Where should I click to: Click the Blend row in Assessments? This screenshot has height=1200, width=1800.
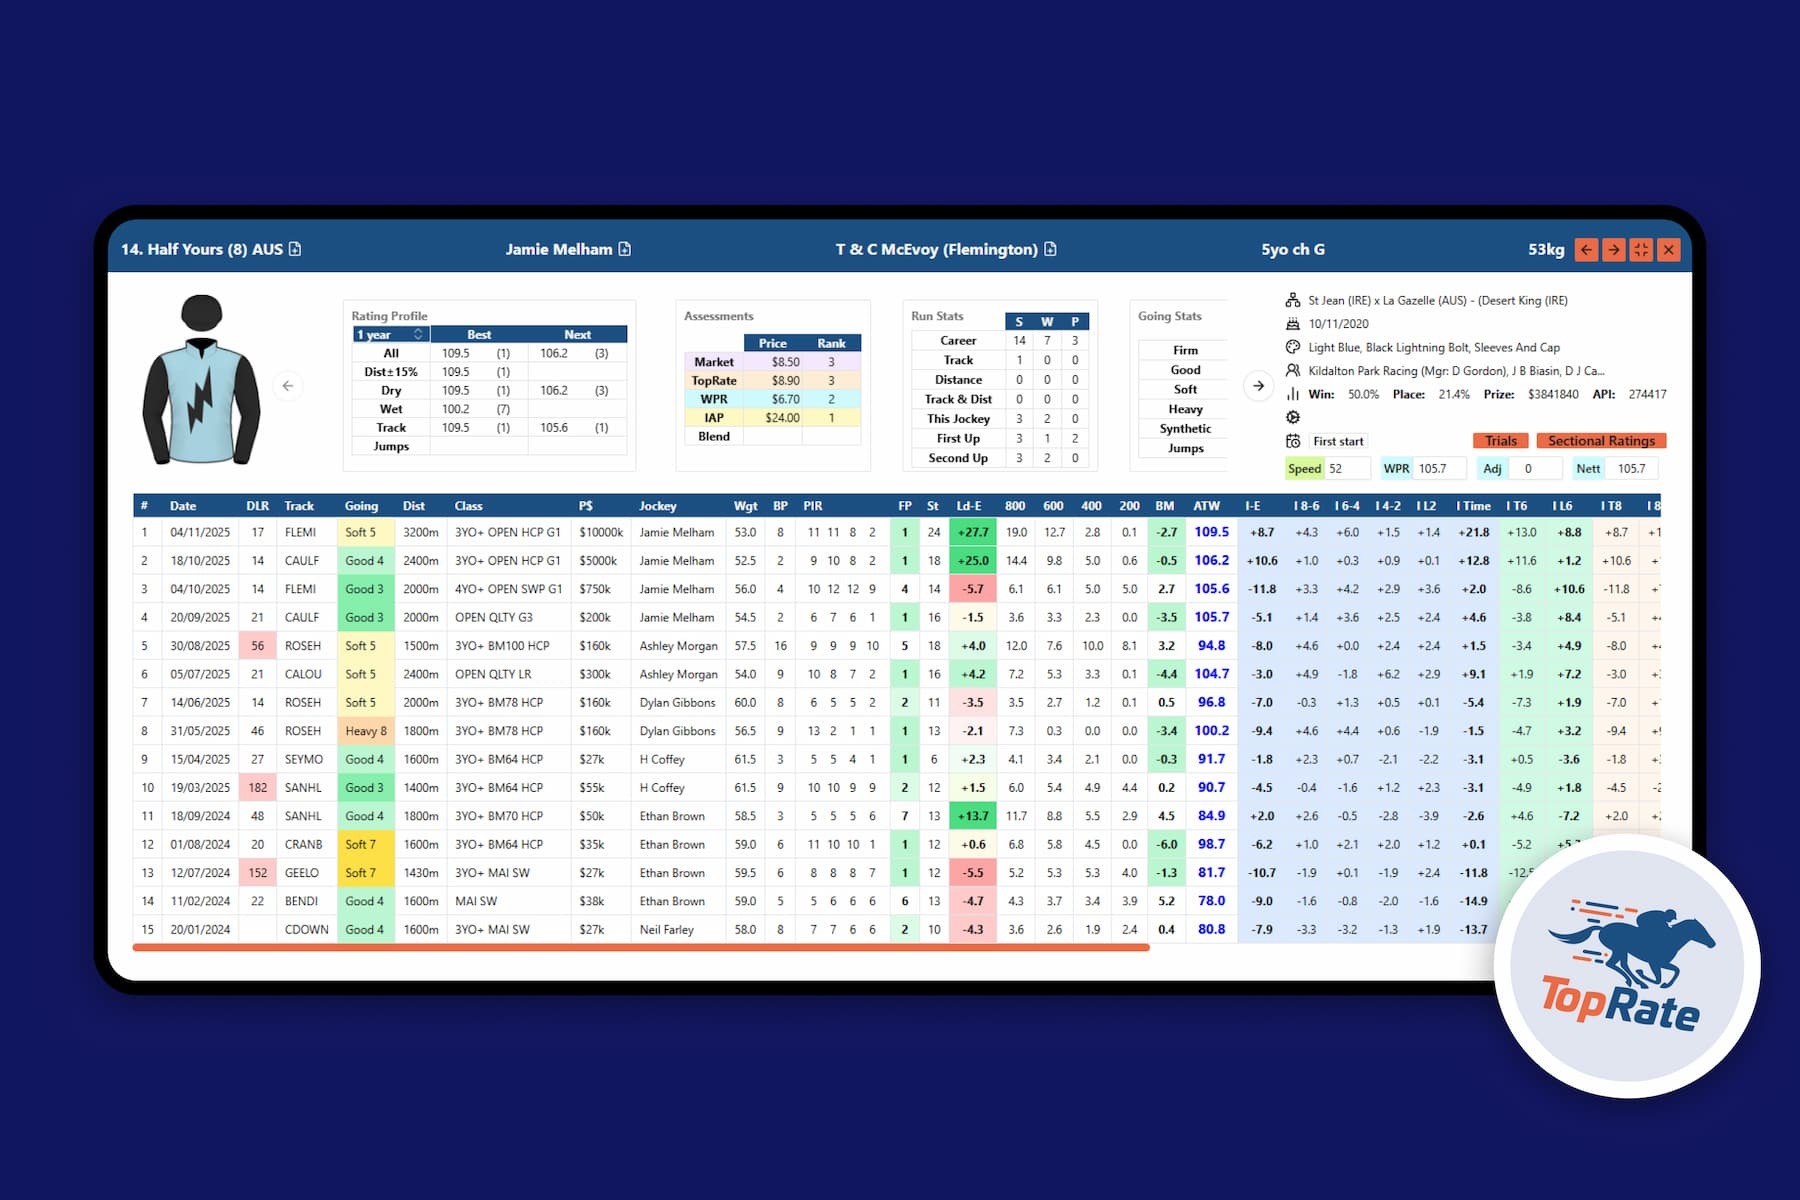772,436
